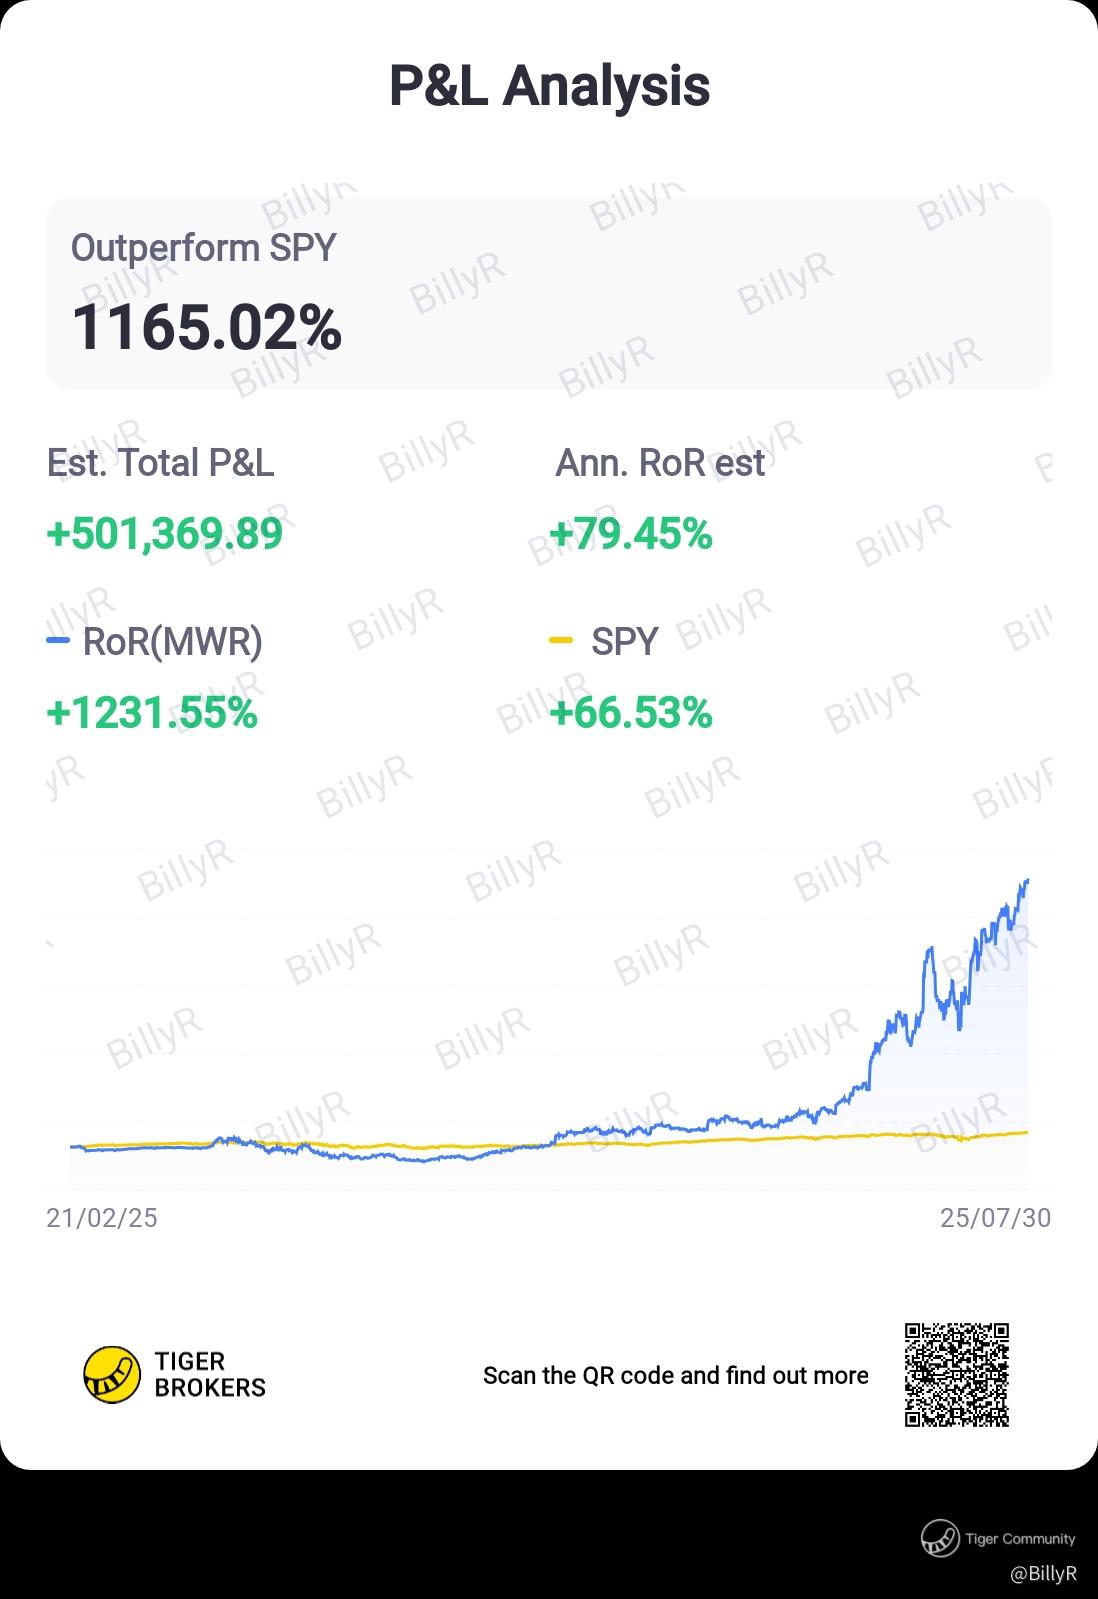
Task: Click the Tiger Community logo icon
Action: (x=940, y=1538)
